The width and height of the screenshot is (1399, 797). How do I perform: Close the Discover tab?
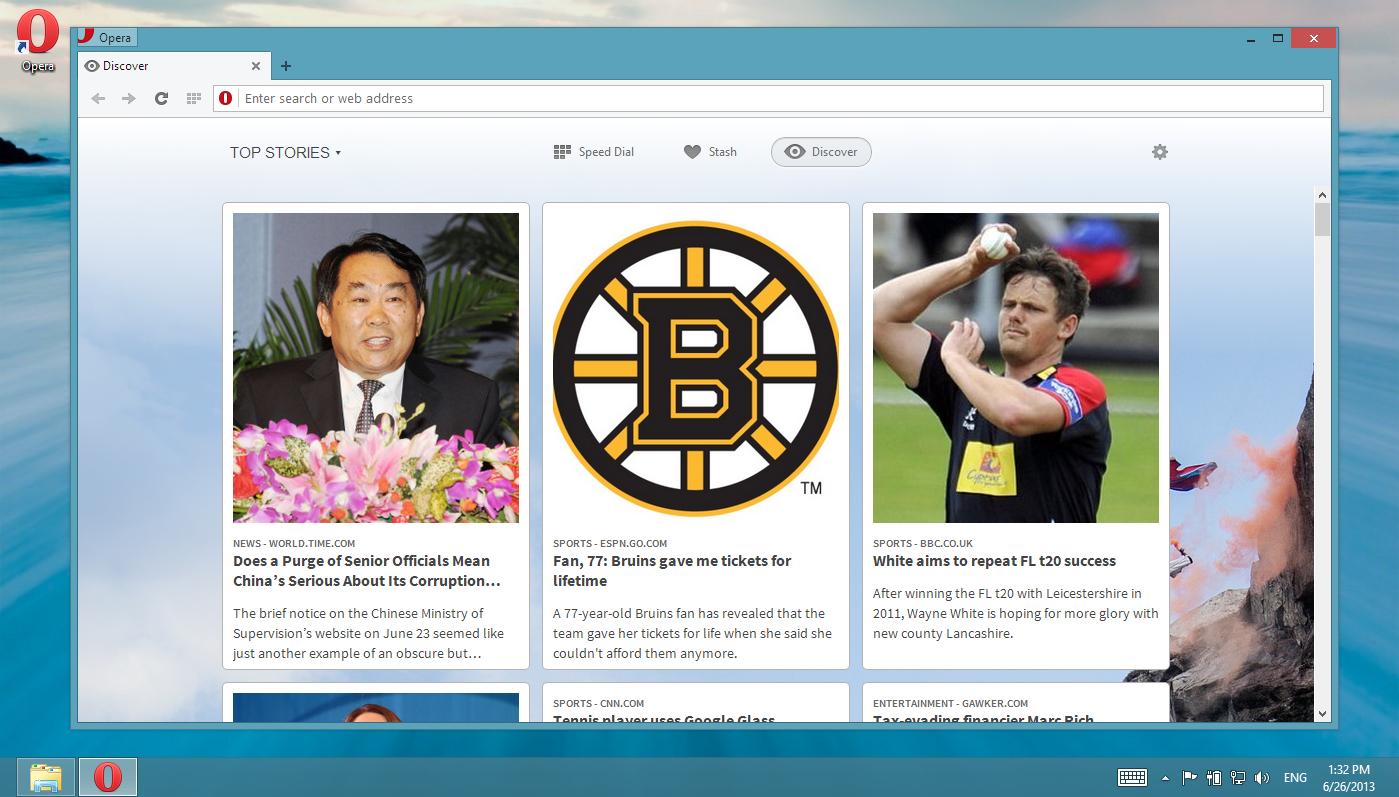point(255,66)
